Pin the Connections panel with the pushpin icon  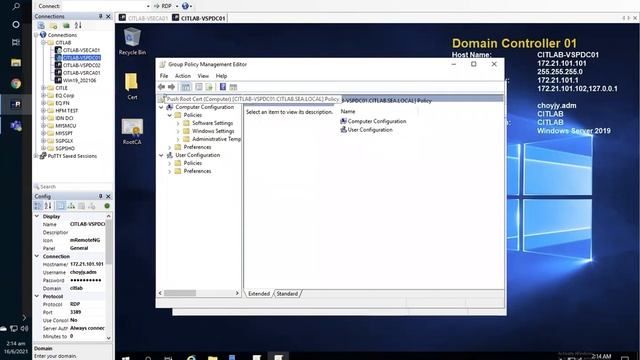click(x=100, y=16)
